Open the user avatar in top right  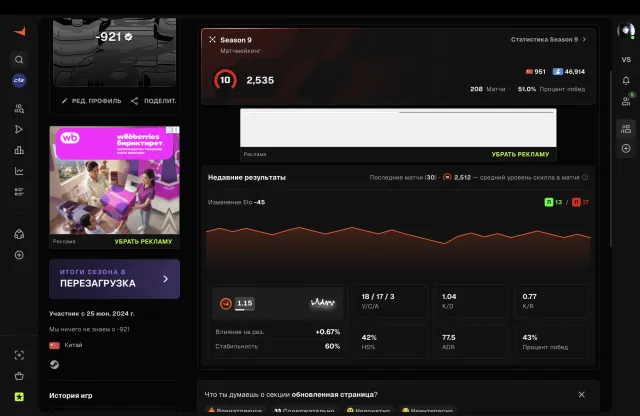point(626,30)
